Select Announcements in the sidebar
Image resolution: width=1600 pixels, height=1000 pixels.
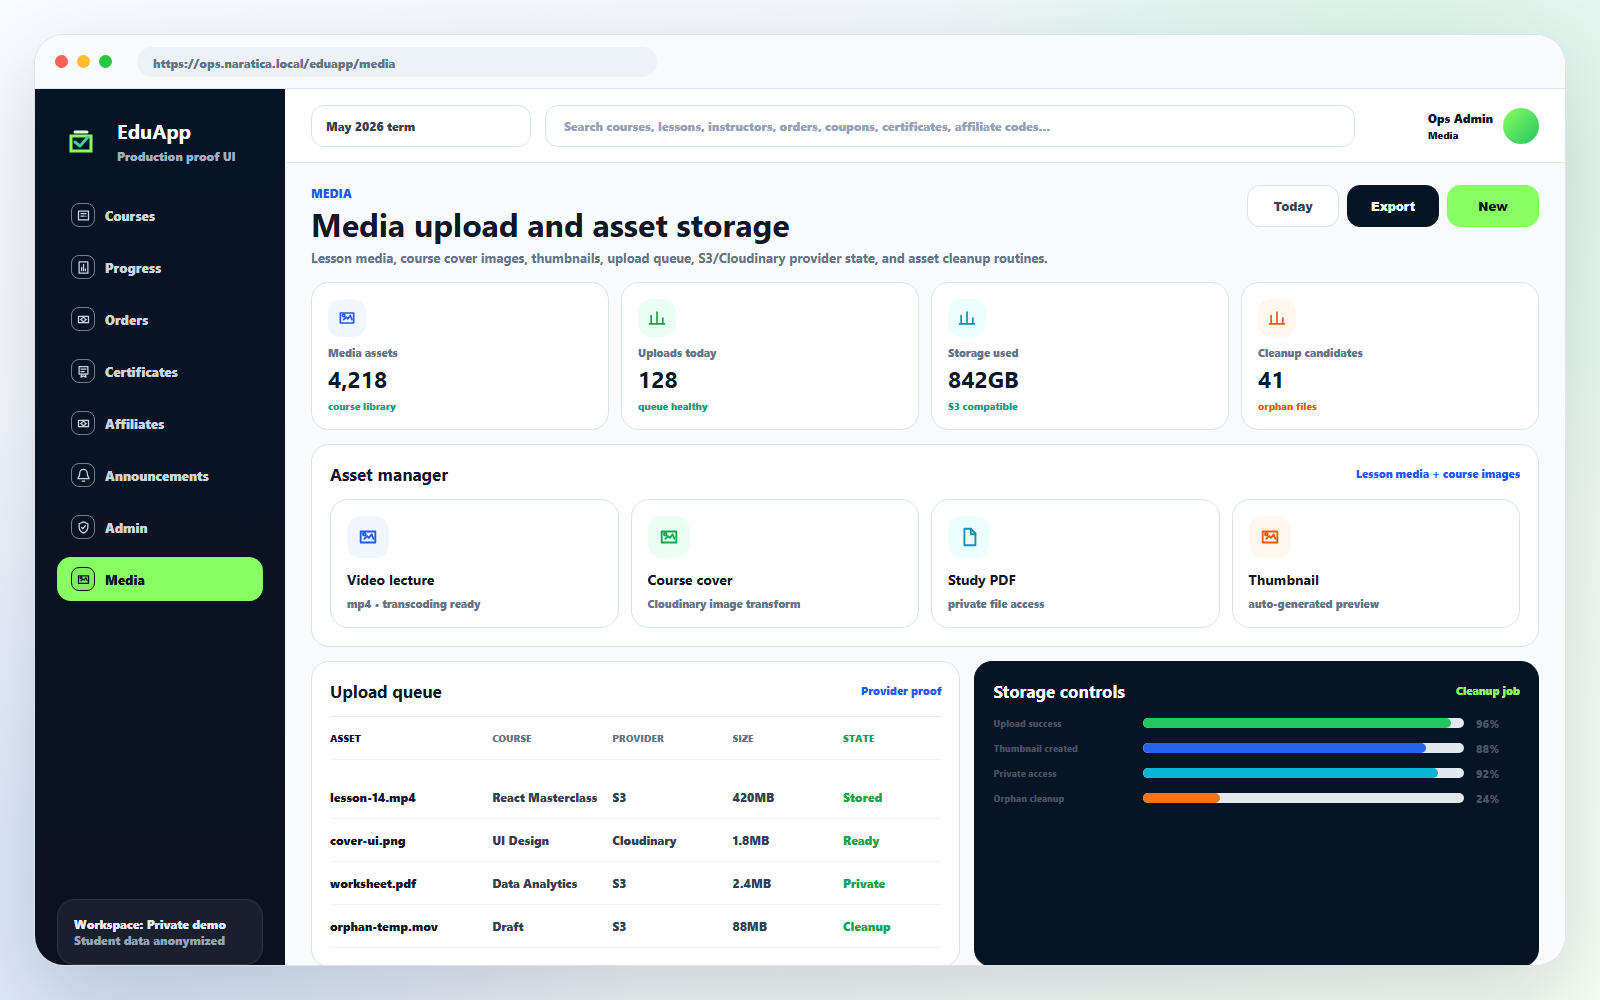160,475
